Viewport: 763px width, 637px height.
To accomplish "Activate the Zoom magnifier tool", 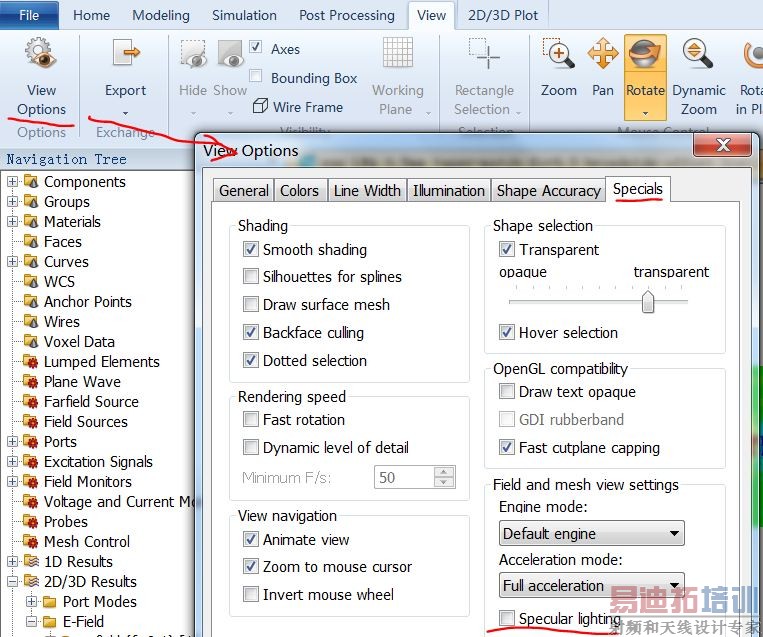I will (x=558, y=53).
